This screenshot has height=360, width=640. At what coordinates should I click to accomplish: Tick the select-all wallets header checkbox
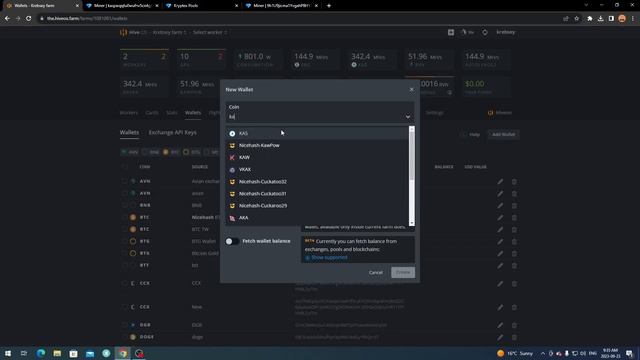[125, 167]
